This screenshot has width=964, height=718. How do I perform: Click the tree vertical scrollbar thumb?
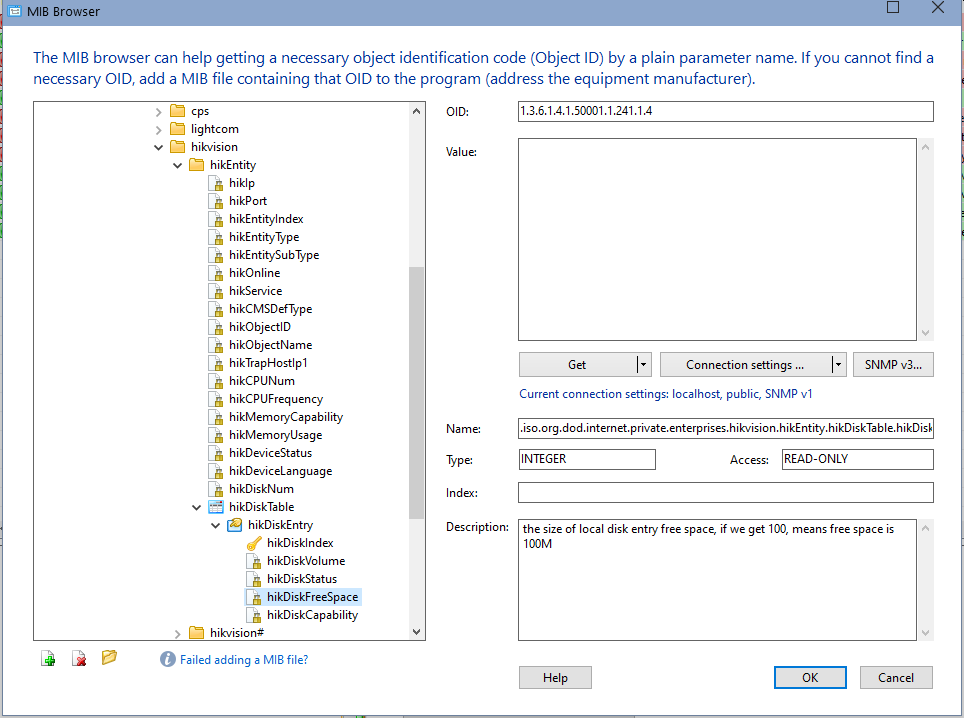coord(416,392)
